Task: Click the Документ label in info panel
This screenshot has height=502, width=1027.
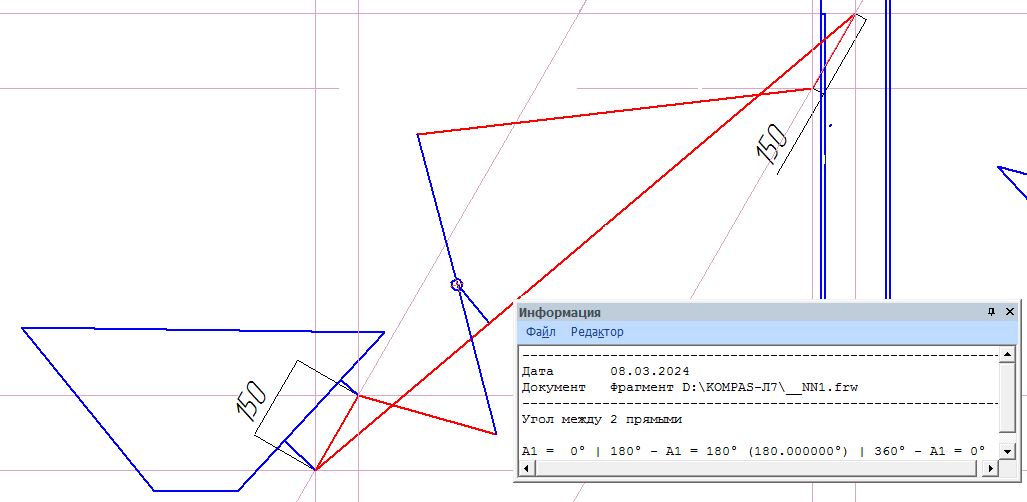Action: pyautogui.click(x=553, y=387)
